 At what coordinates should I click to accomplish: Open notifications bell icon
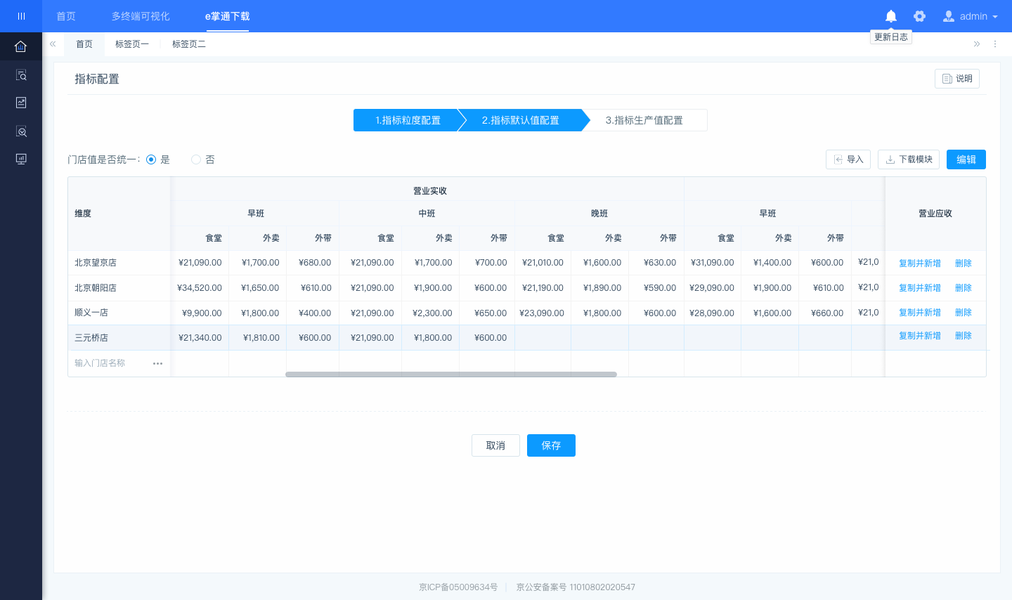click(x=891, y=16)
